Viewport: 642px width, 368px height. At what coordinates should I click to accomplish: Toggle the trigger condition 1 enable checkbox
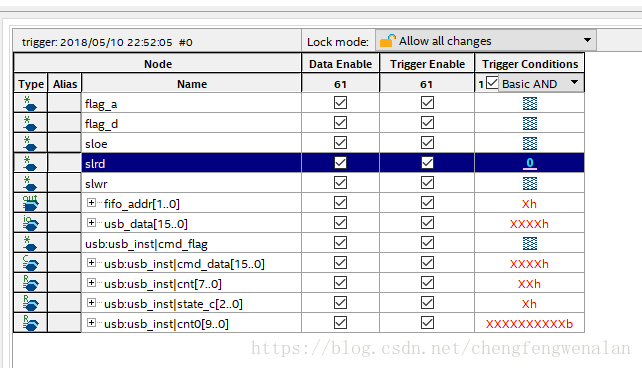coord(492,83)
